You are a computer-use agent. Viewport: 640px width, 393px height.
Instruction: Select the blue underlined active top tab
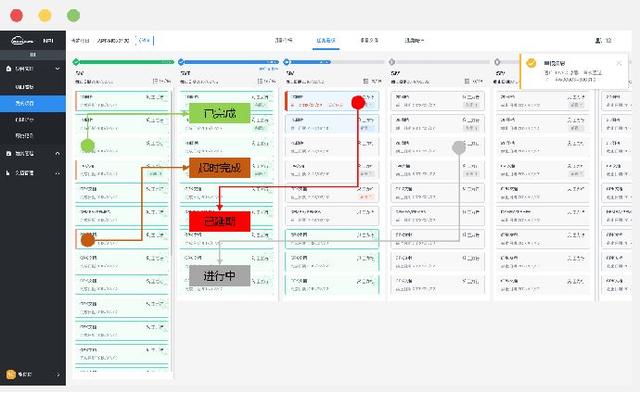pyautogui.click(x=326, y=40)
